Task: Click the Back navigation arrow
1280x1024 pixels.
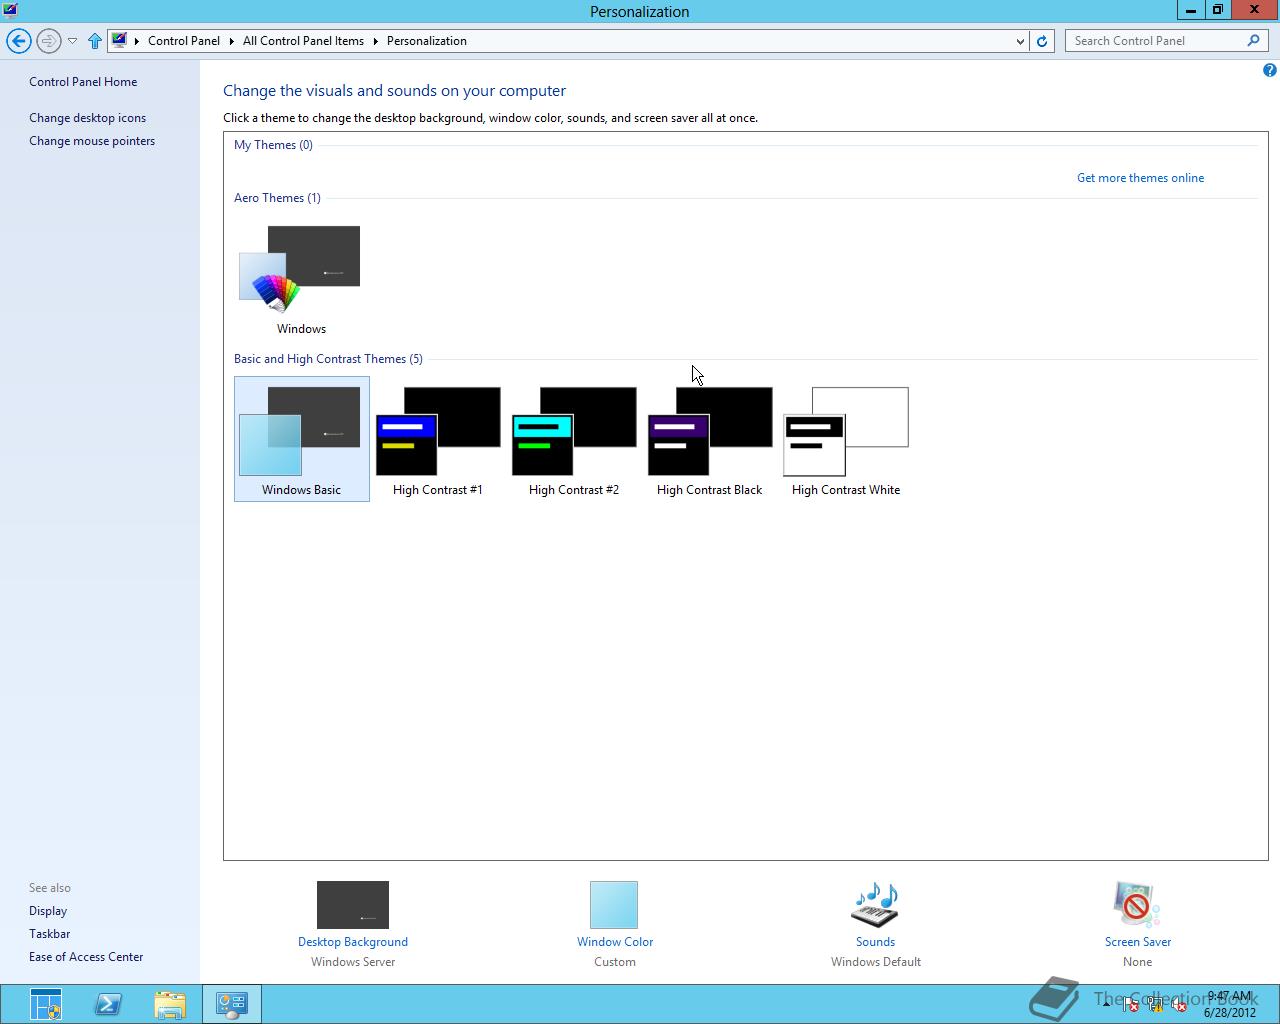Action: tap(18, 41)
